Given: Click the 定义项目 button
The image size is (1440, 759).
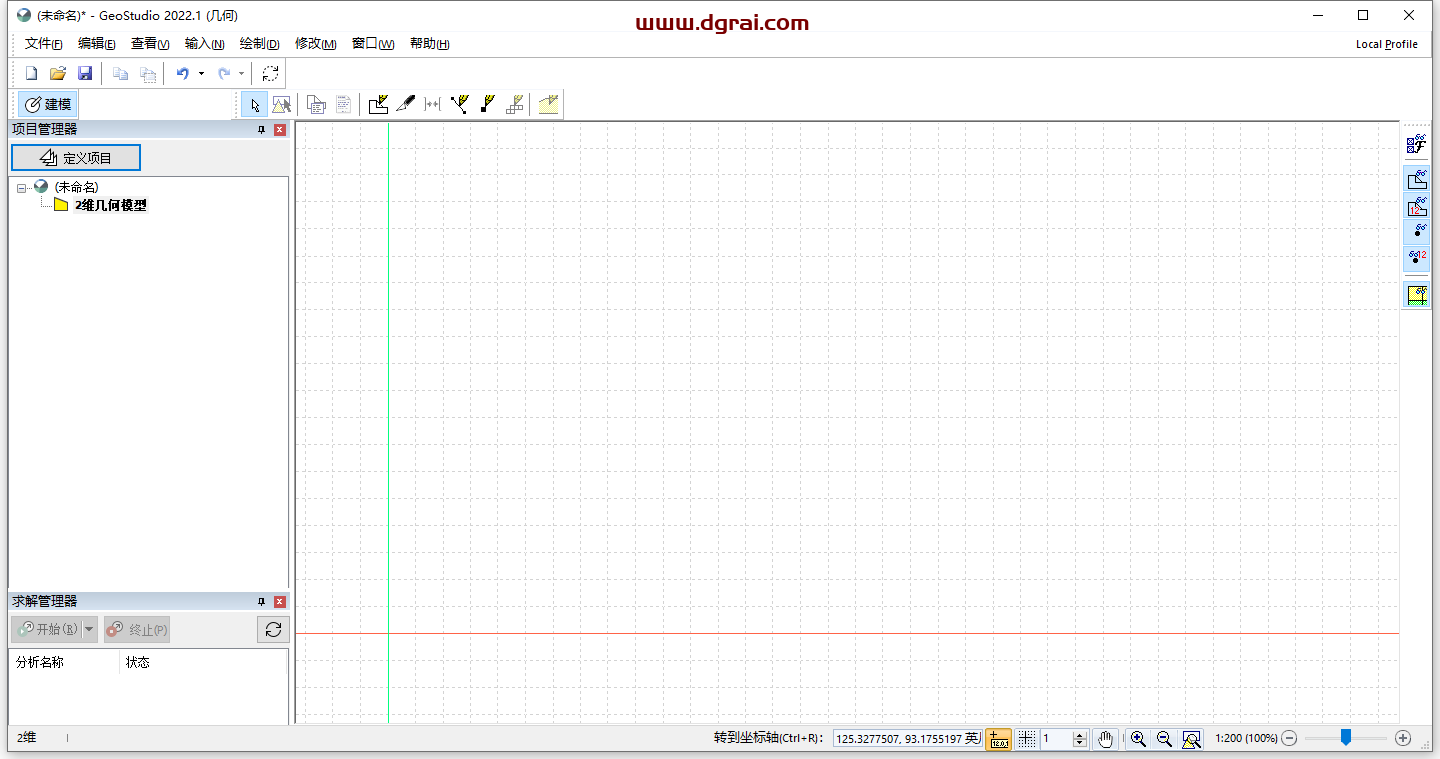Looking at the screenshot, I should tap(76, 158).
